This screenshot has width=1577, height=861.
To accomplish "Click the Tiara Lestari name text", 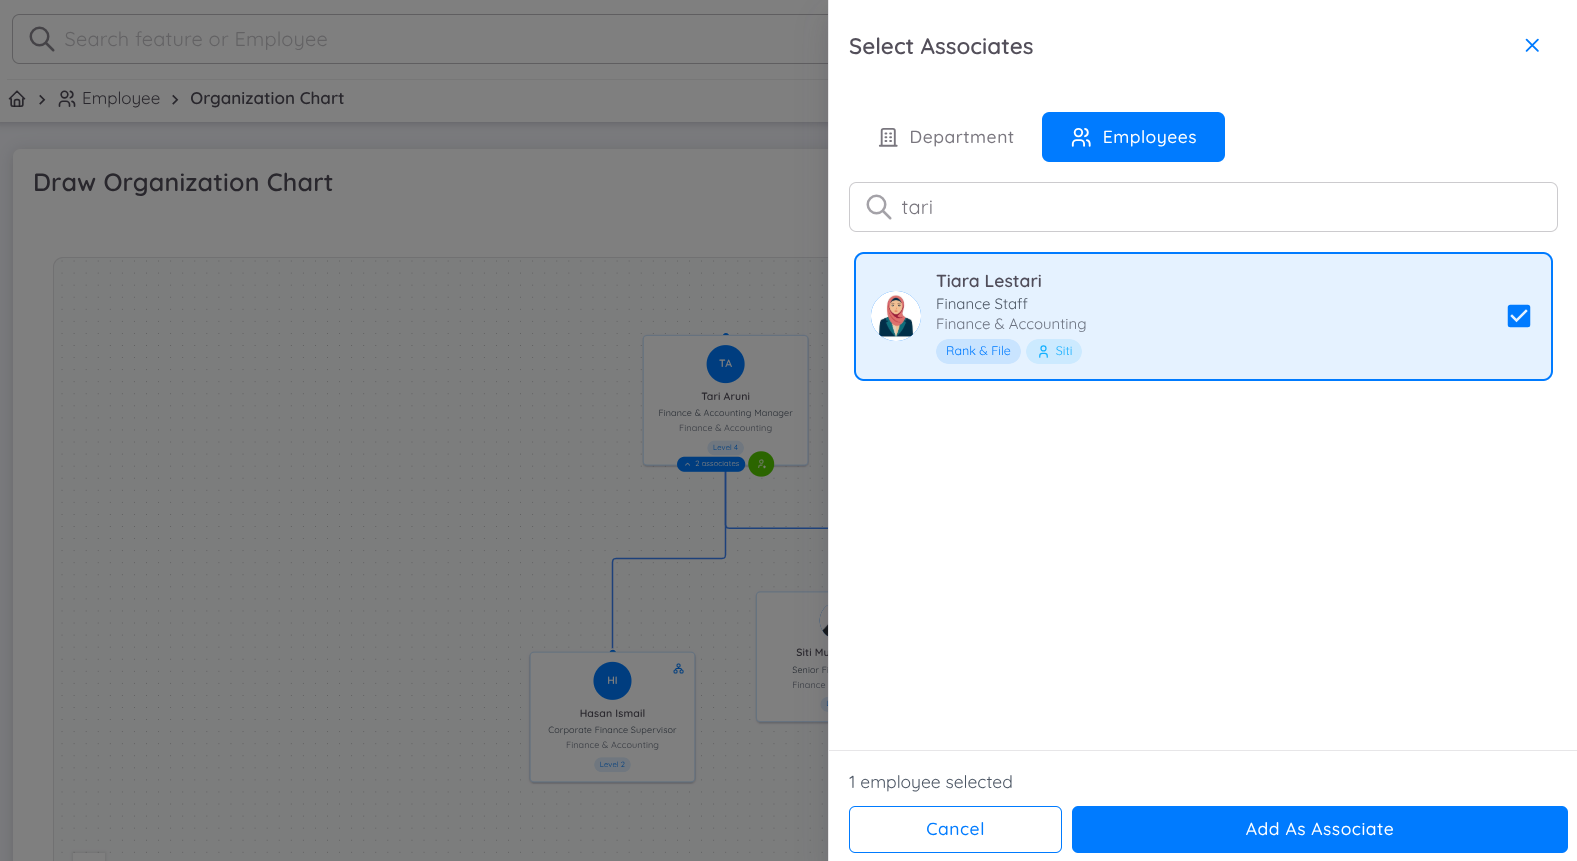I will (x=989, y=281).
